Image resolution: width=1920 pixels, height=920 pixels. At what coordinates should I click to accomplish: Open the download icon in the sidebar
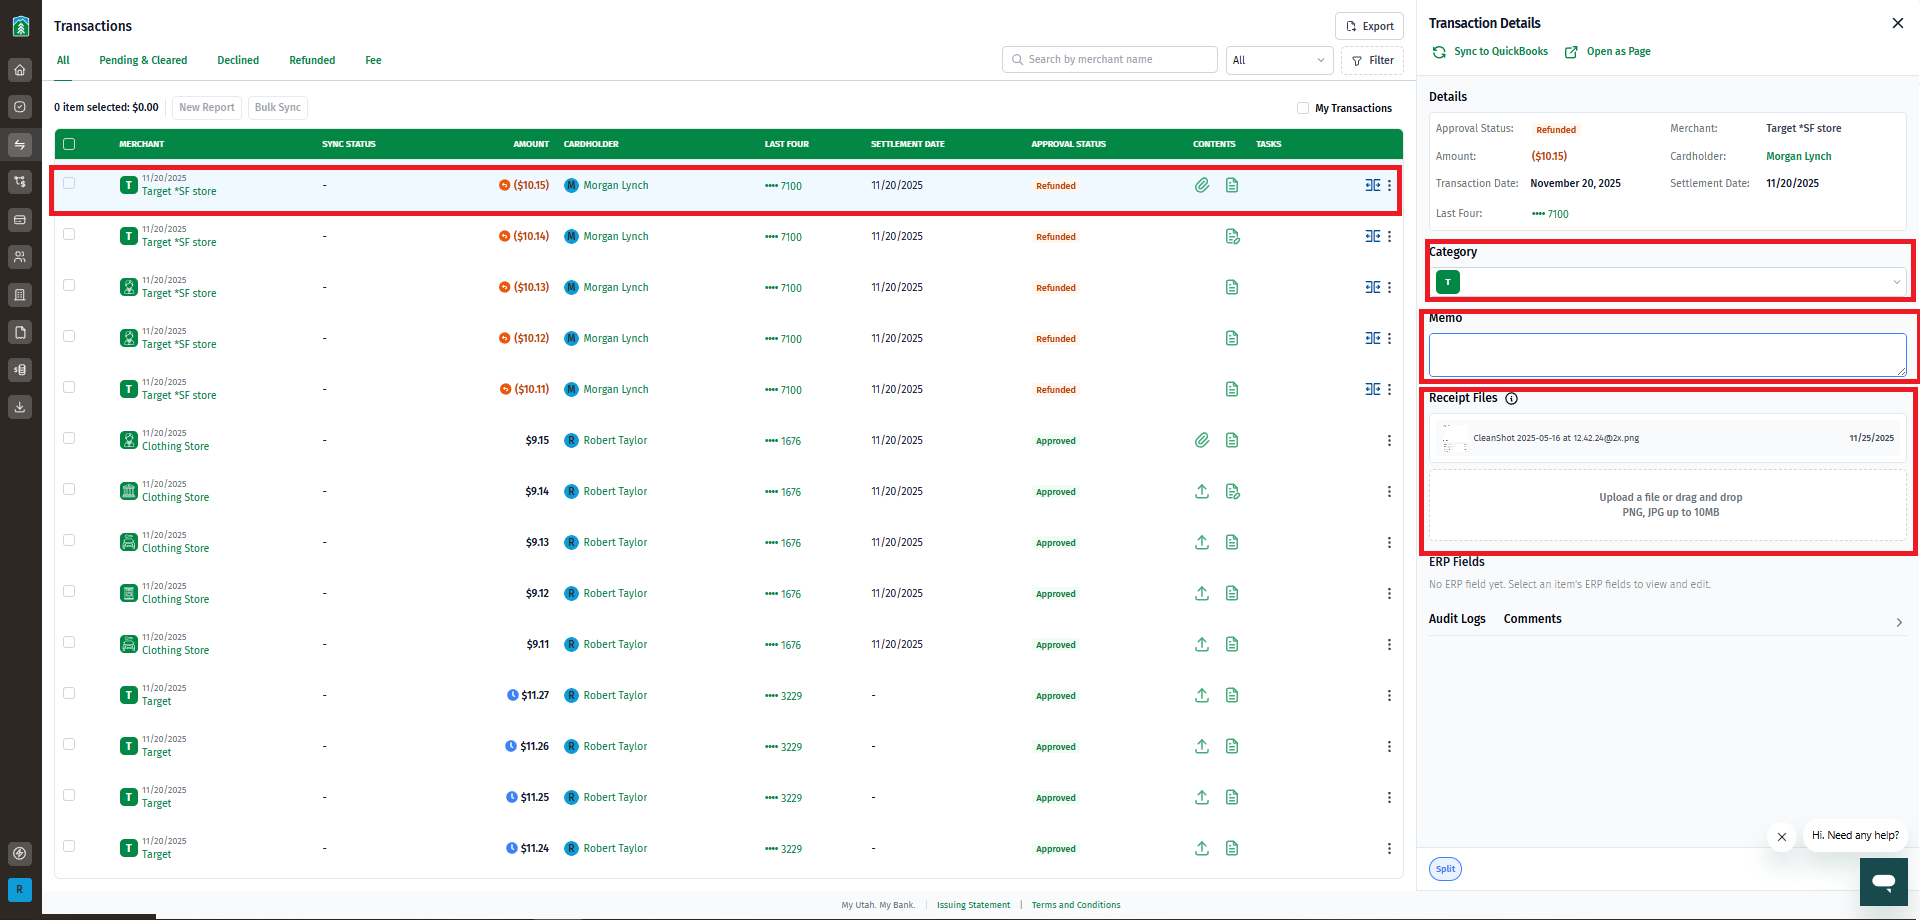point(20,407)
